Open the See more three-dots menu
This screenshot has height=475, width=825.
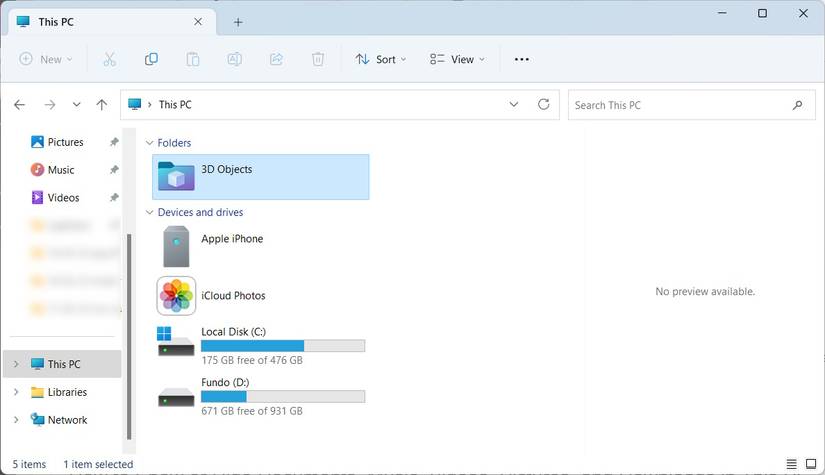pos(521,59)
